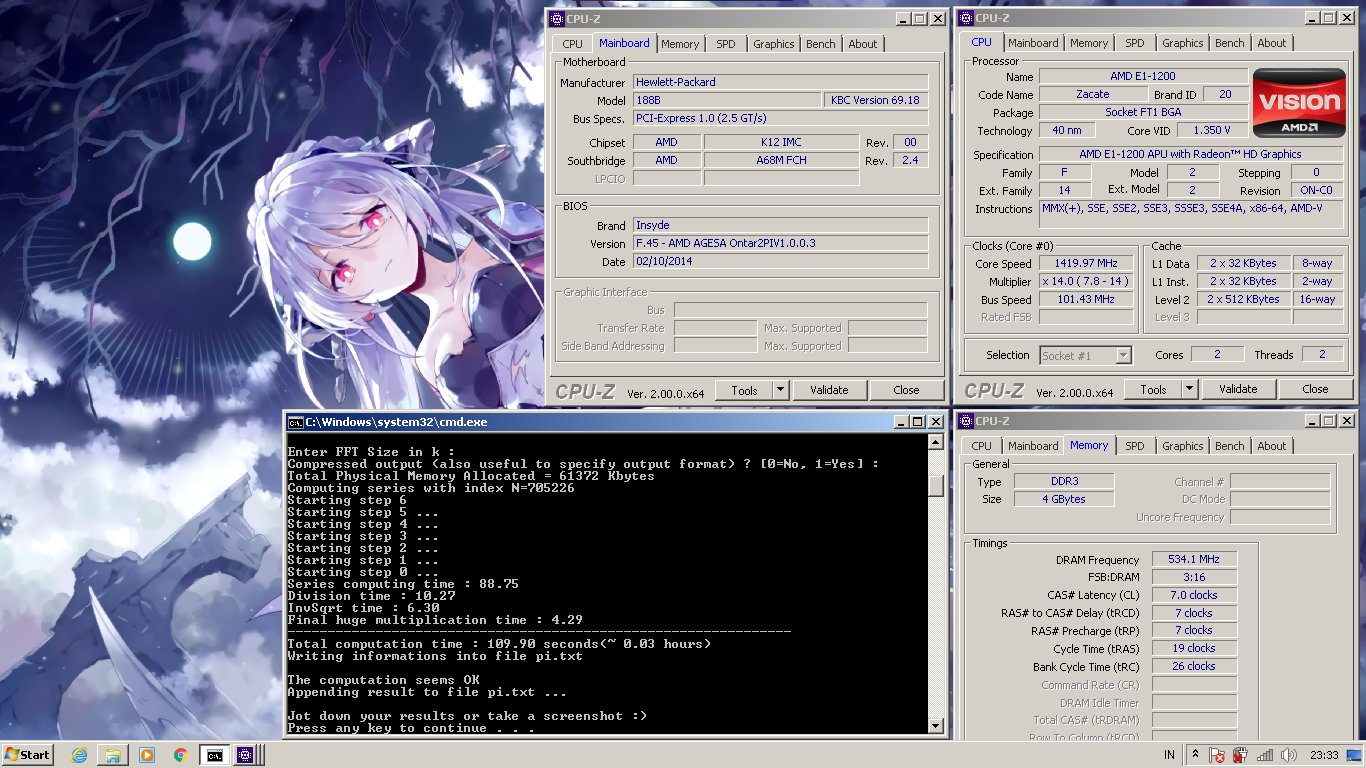Open About tab in the Mainboard window
Screen dimensions: 1366x768
(x=863, y=44)
